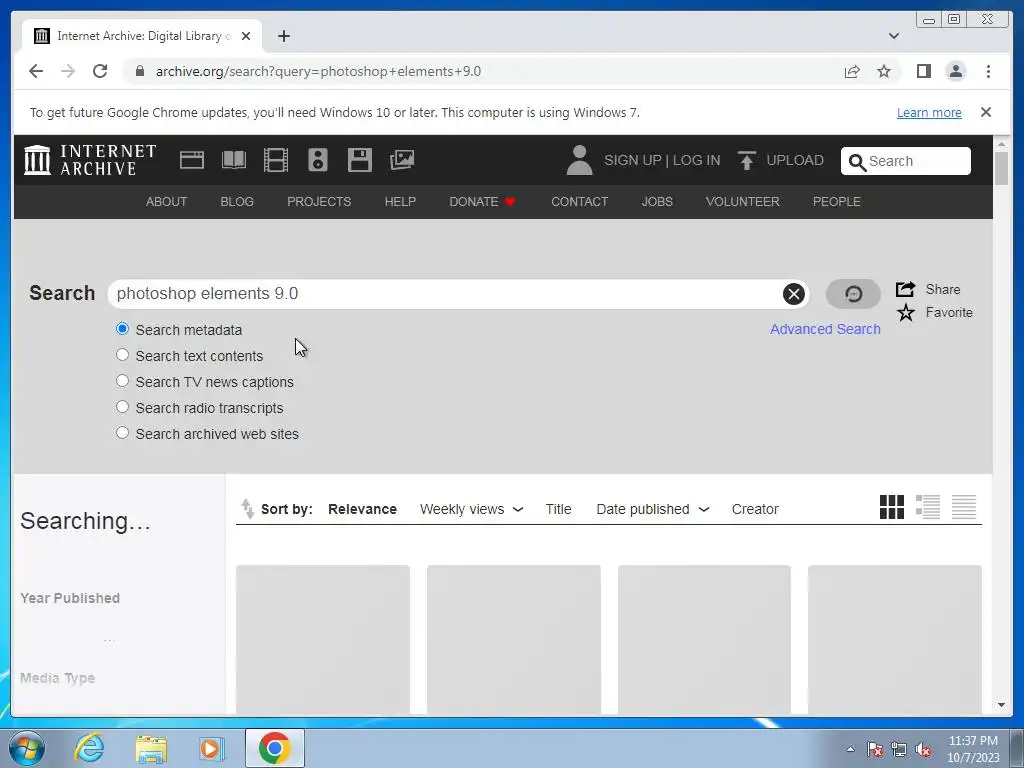Switch to extended list view

point(927,507)
